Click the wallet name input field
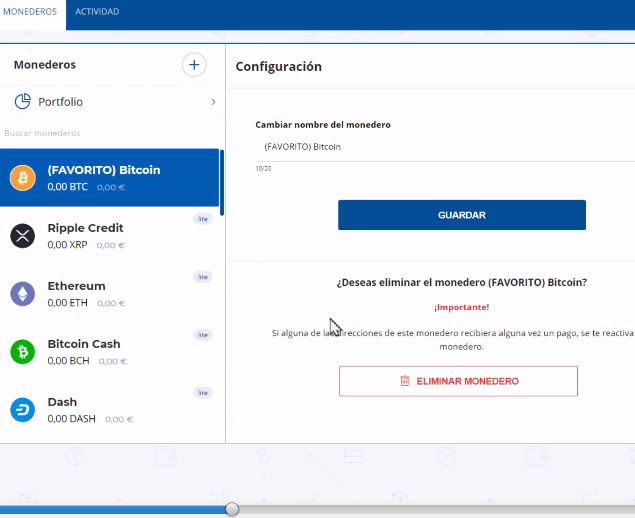The width and height of the screenshot is (635, 518). click(x=440, y=147)
